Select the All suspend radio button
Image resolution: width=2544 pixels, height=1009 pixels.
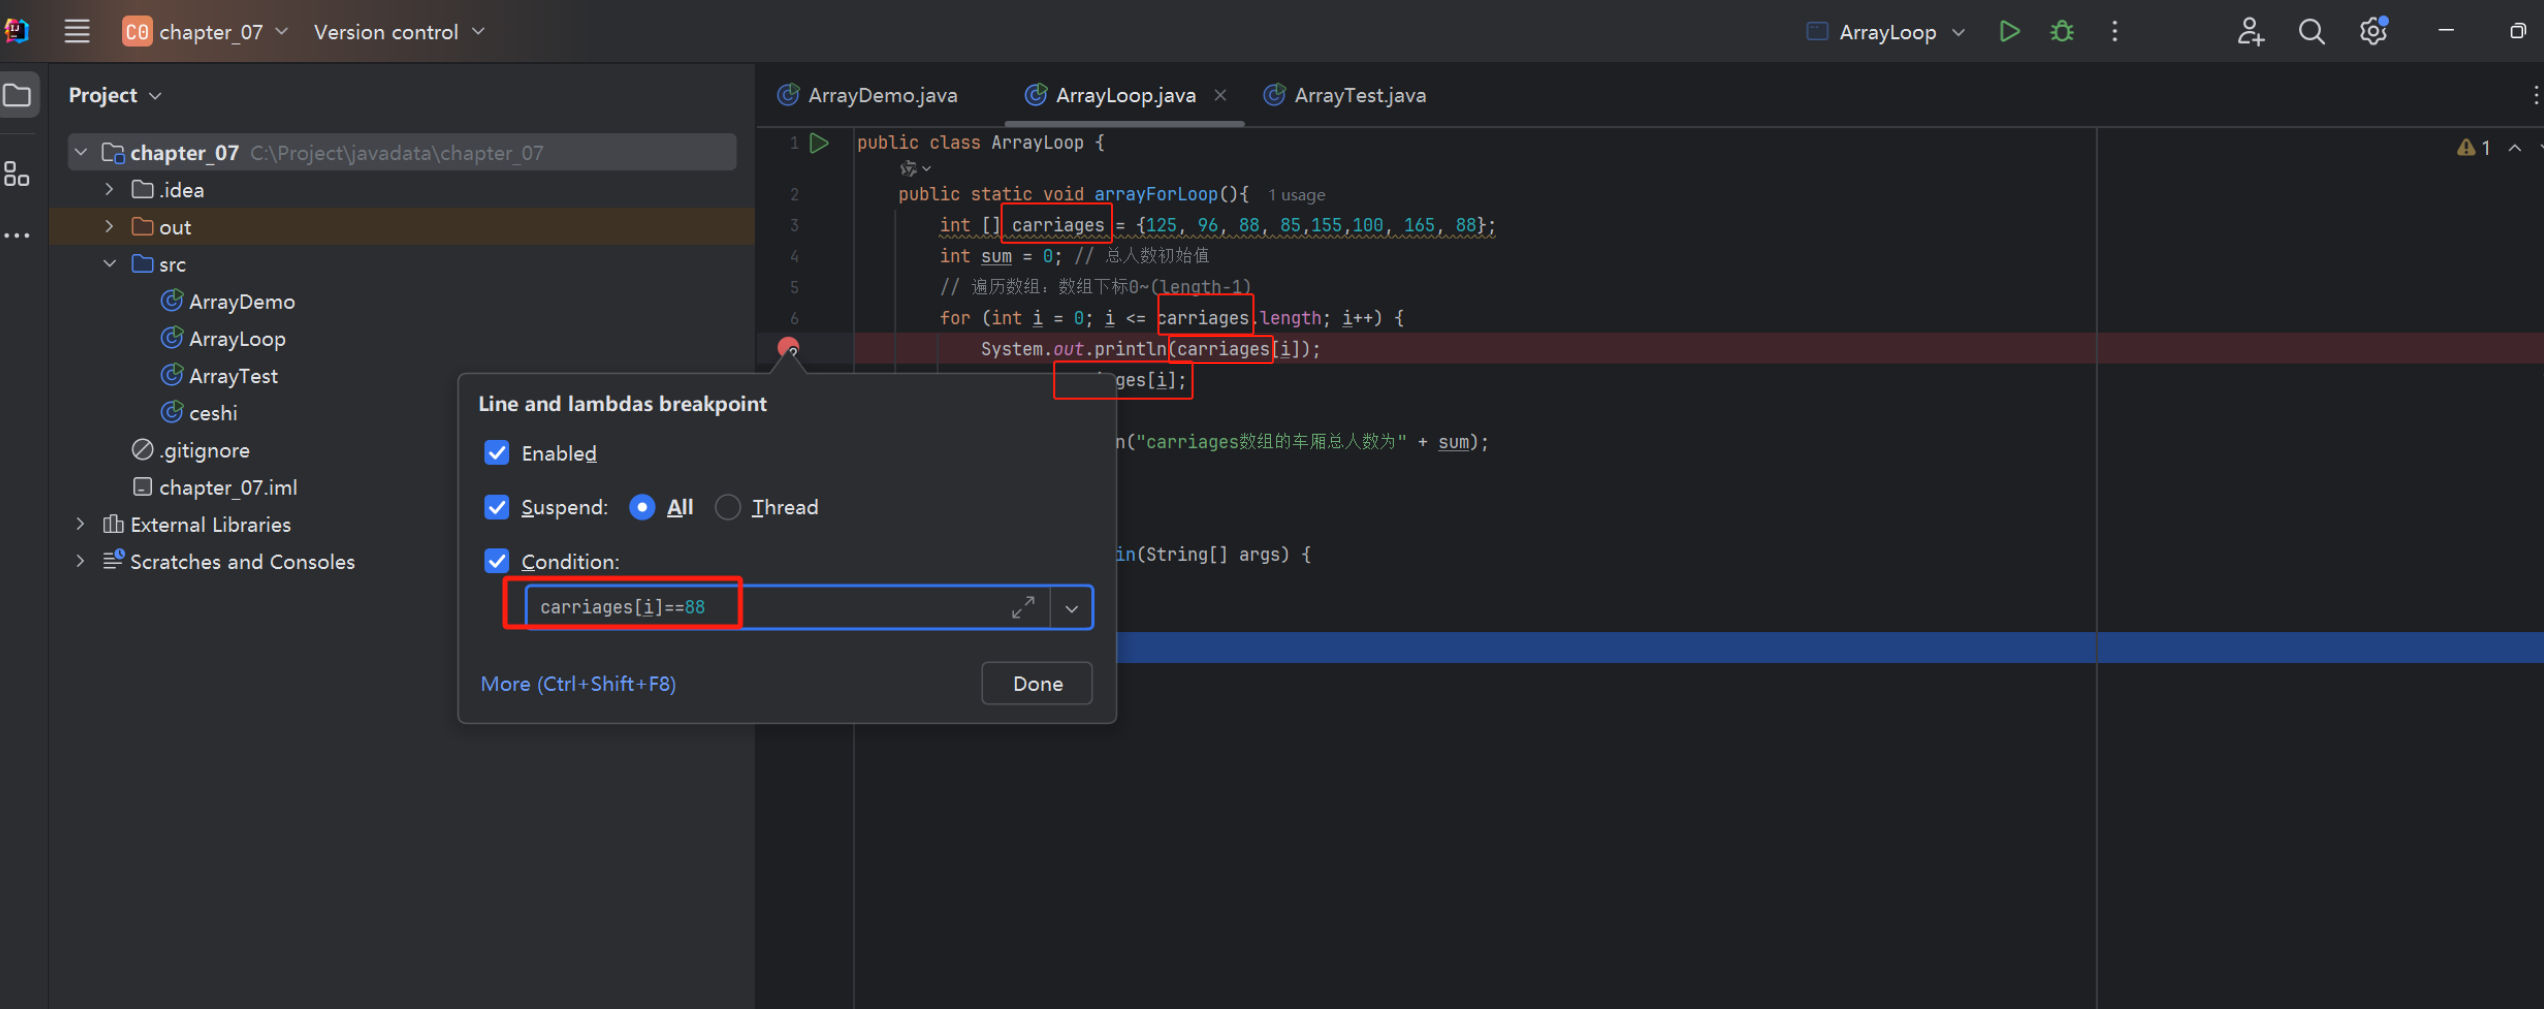point(642,507)
